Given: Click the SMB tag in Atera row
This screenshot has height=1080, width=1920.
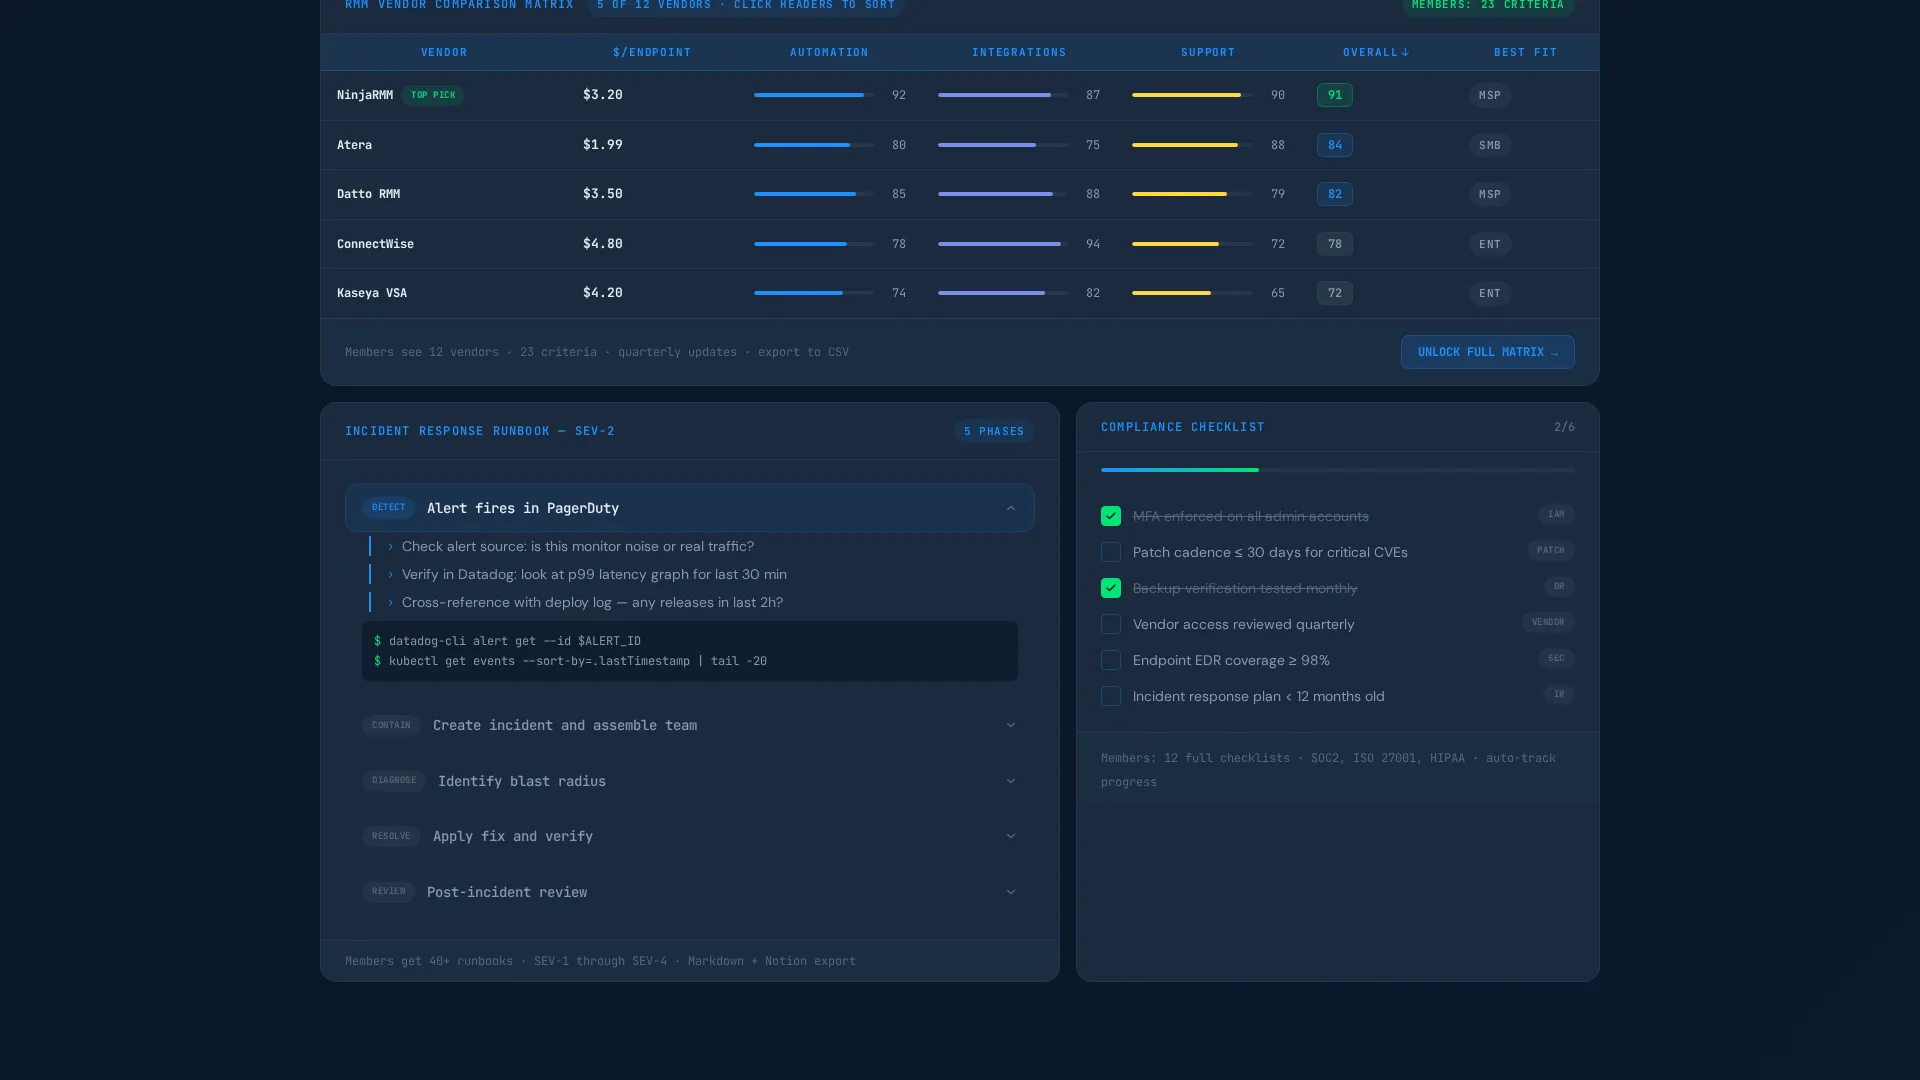Looking at the screenshot, I should tap(1490, 145).
